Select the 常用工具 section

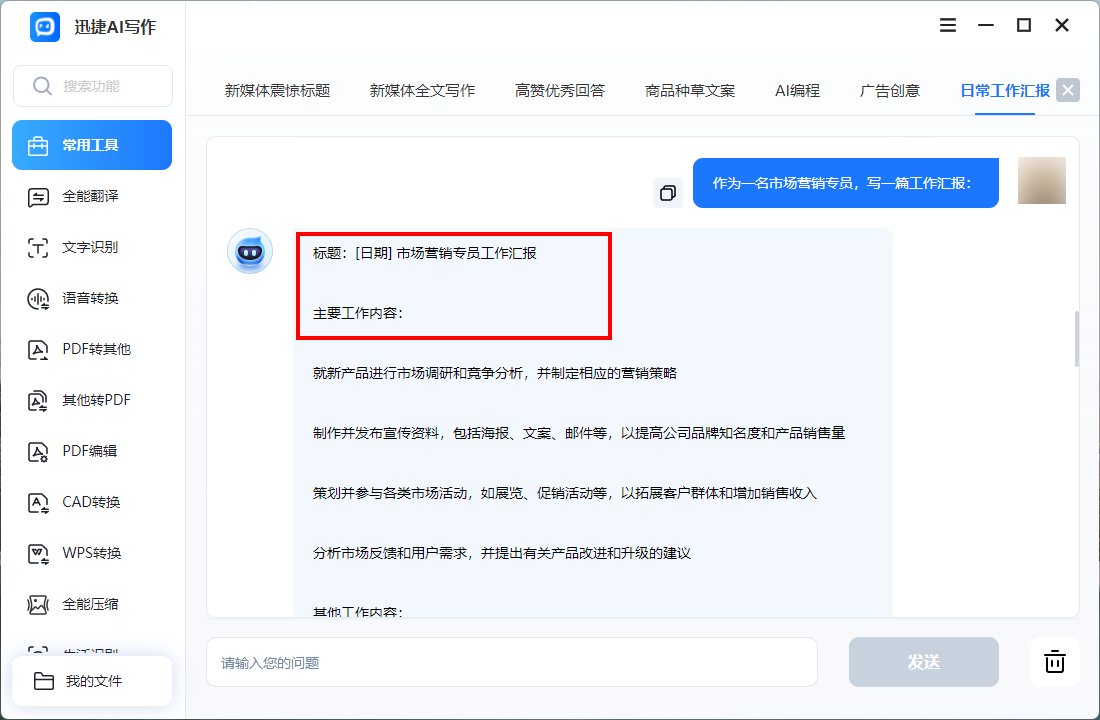tap(91, 144)
